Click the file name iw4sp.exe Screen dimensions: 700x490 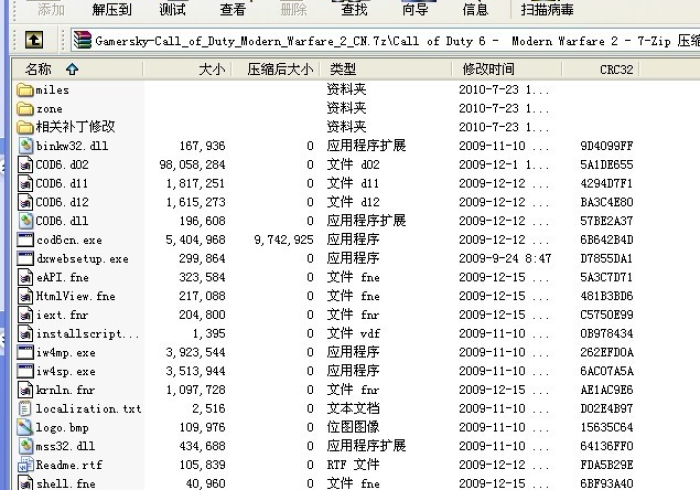(66, 371)
